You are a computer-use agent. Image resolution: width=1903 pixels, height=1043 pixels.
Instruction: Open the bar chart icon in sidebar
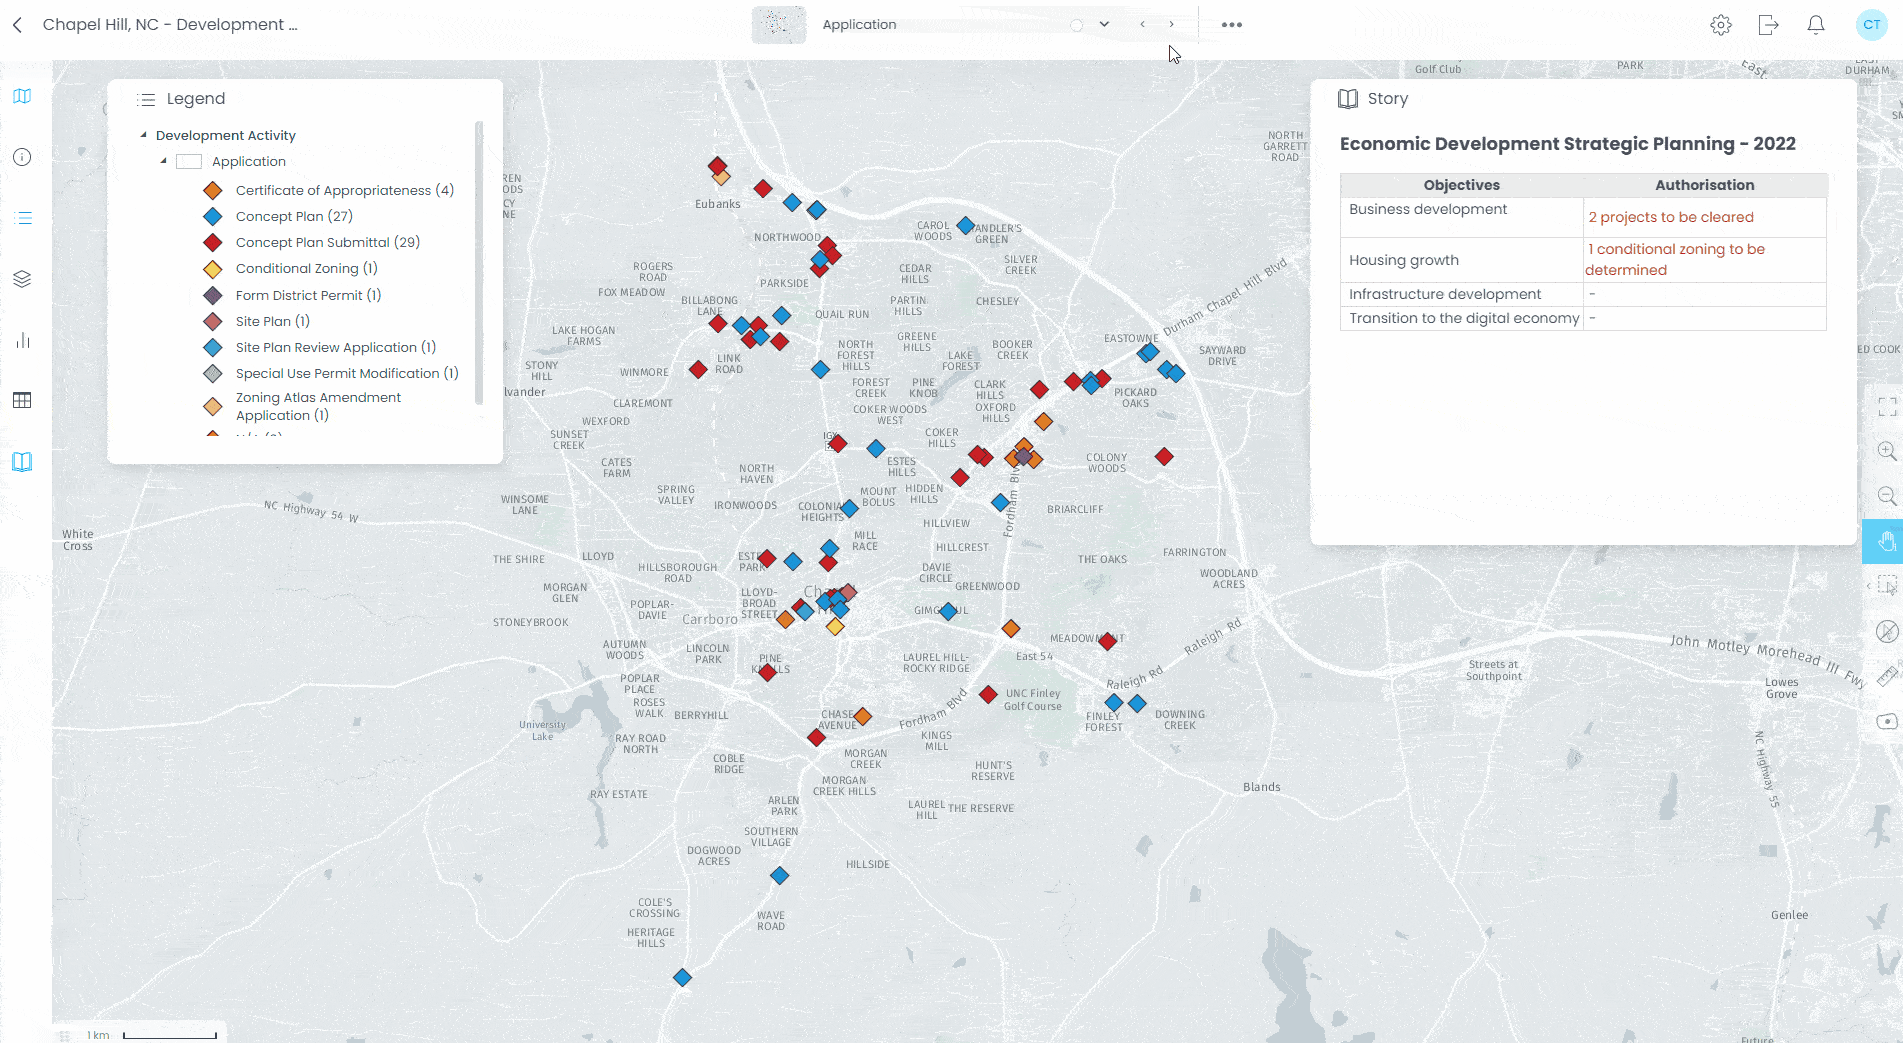pos(22,340)
